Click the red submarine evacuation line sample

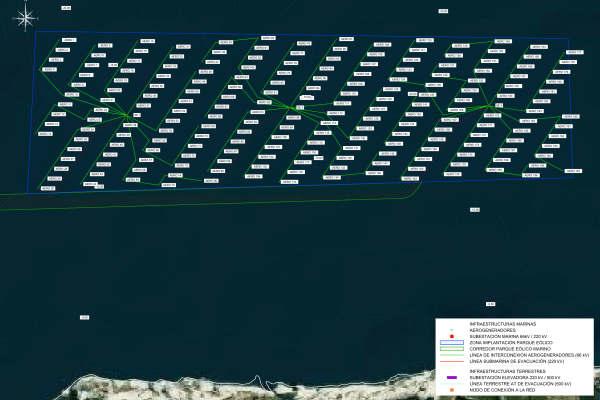tap(452, 361)
